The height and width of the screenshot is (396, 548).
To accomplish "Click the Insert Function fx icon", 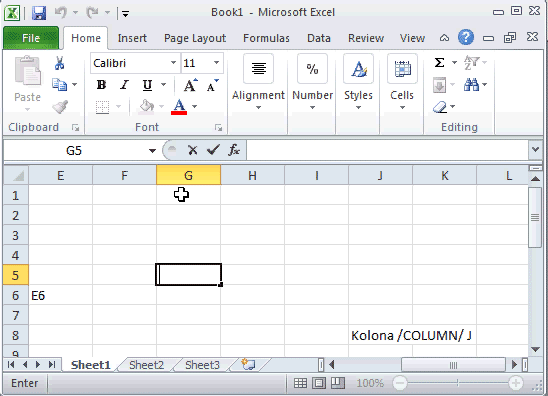I will tap(234, 150).
